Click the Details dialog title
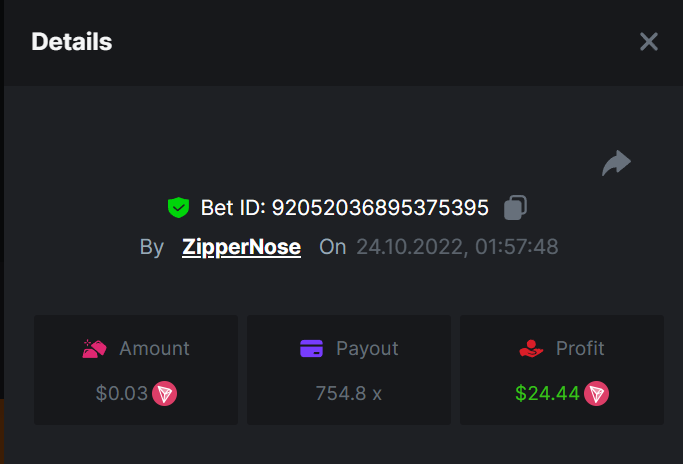 72,42
